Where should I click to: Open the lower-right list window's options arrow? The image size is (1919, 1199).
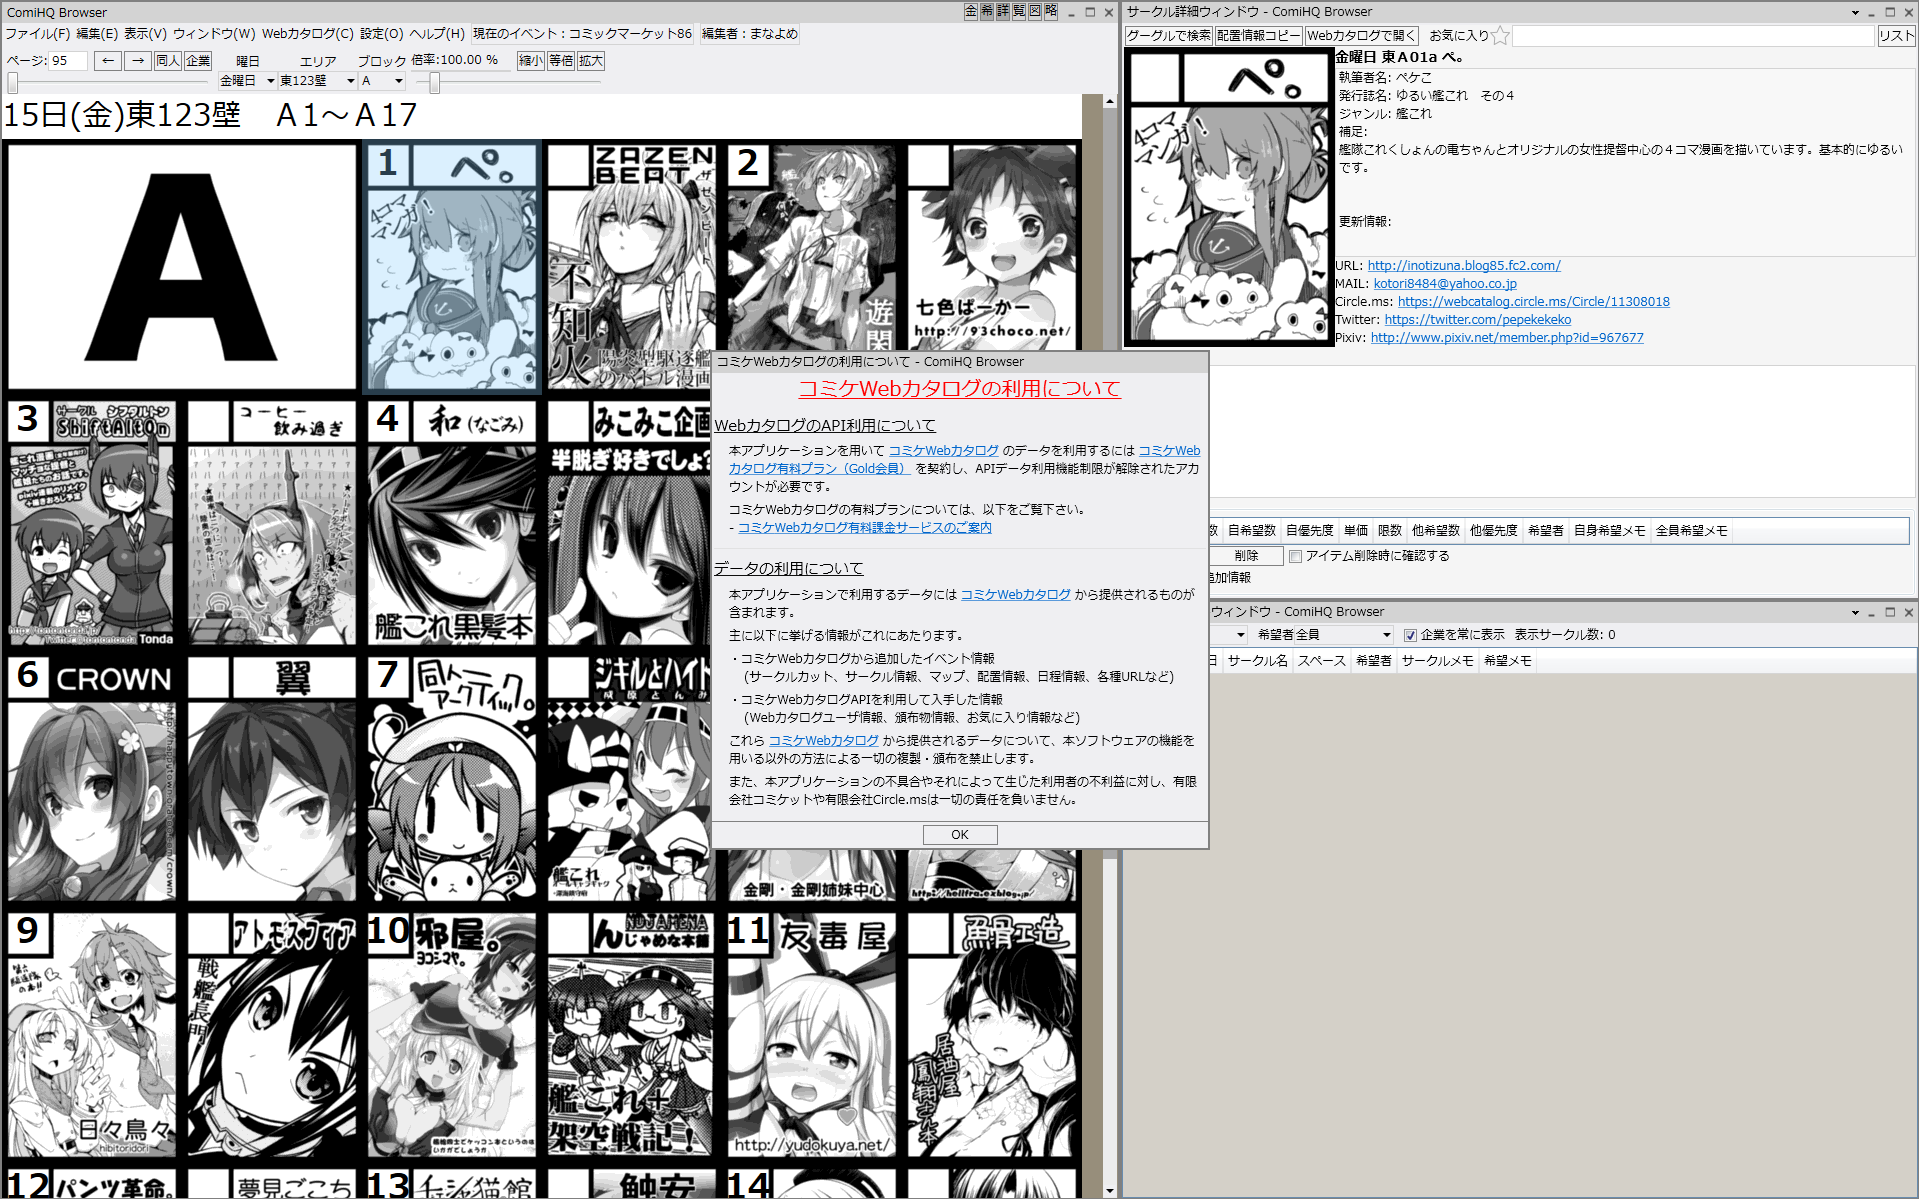(x=1855, y=612)
